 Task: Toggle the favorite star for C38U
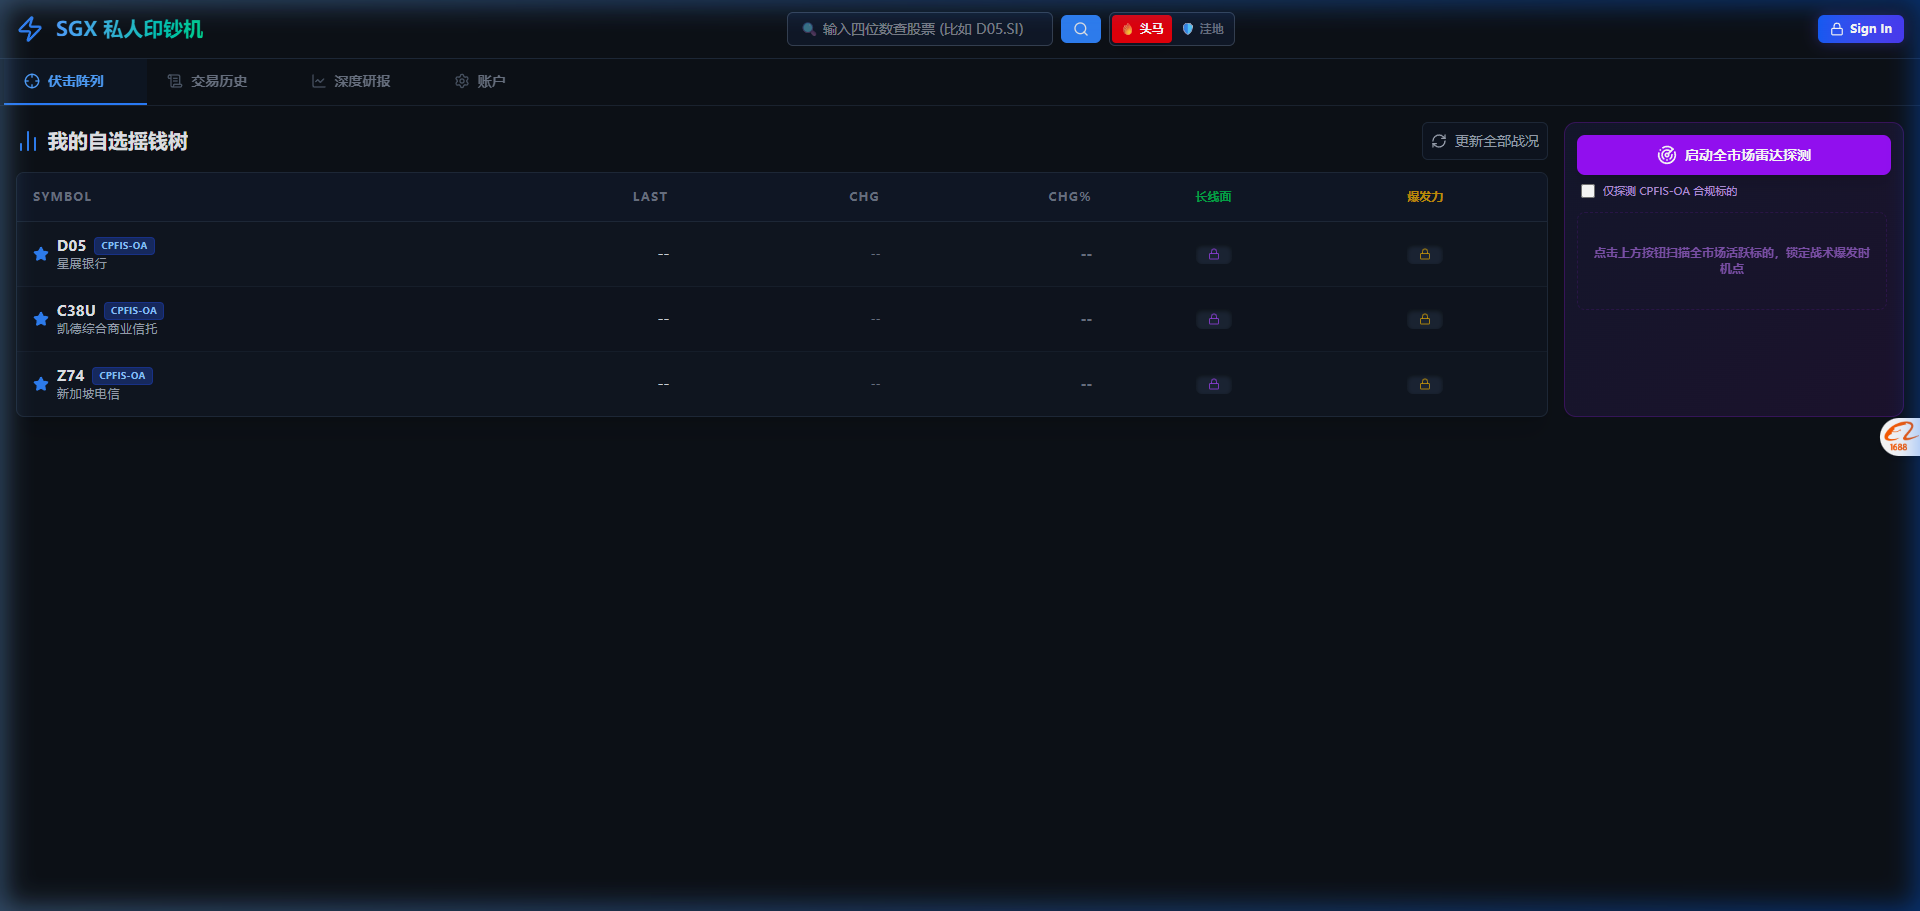pyautogui.click(x=41, y=319)
